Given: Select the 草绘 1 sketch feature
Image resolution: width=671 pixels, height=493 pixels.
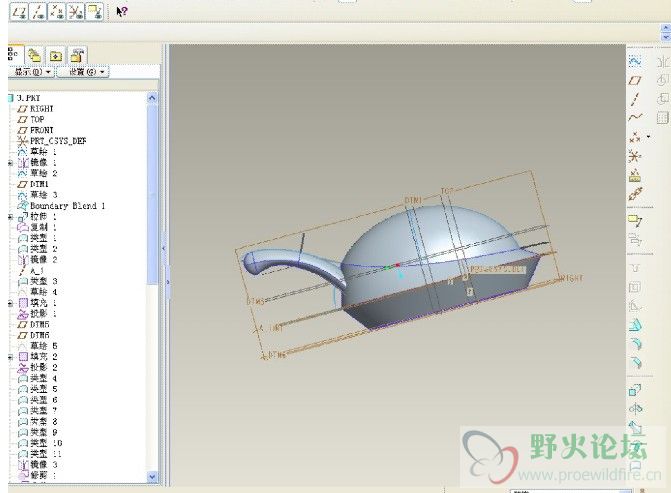Looking at the screenshot, I should point(37,151).
